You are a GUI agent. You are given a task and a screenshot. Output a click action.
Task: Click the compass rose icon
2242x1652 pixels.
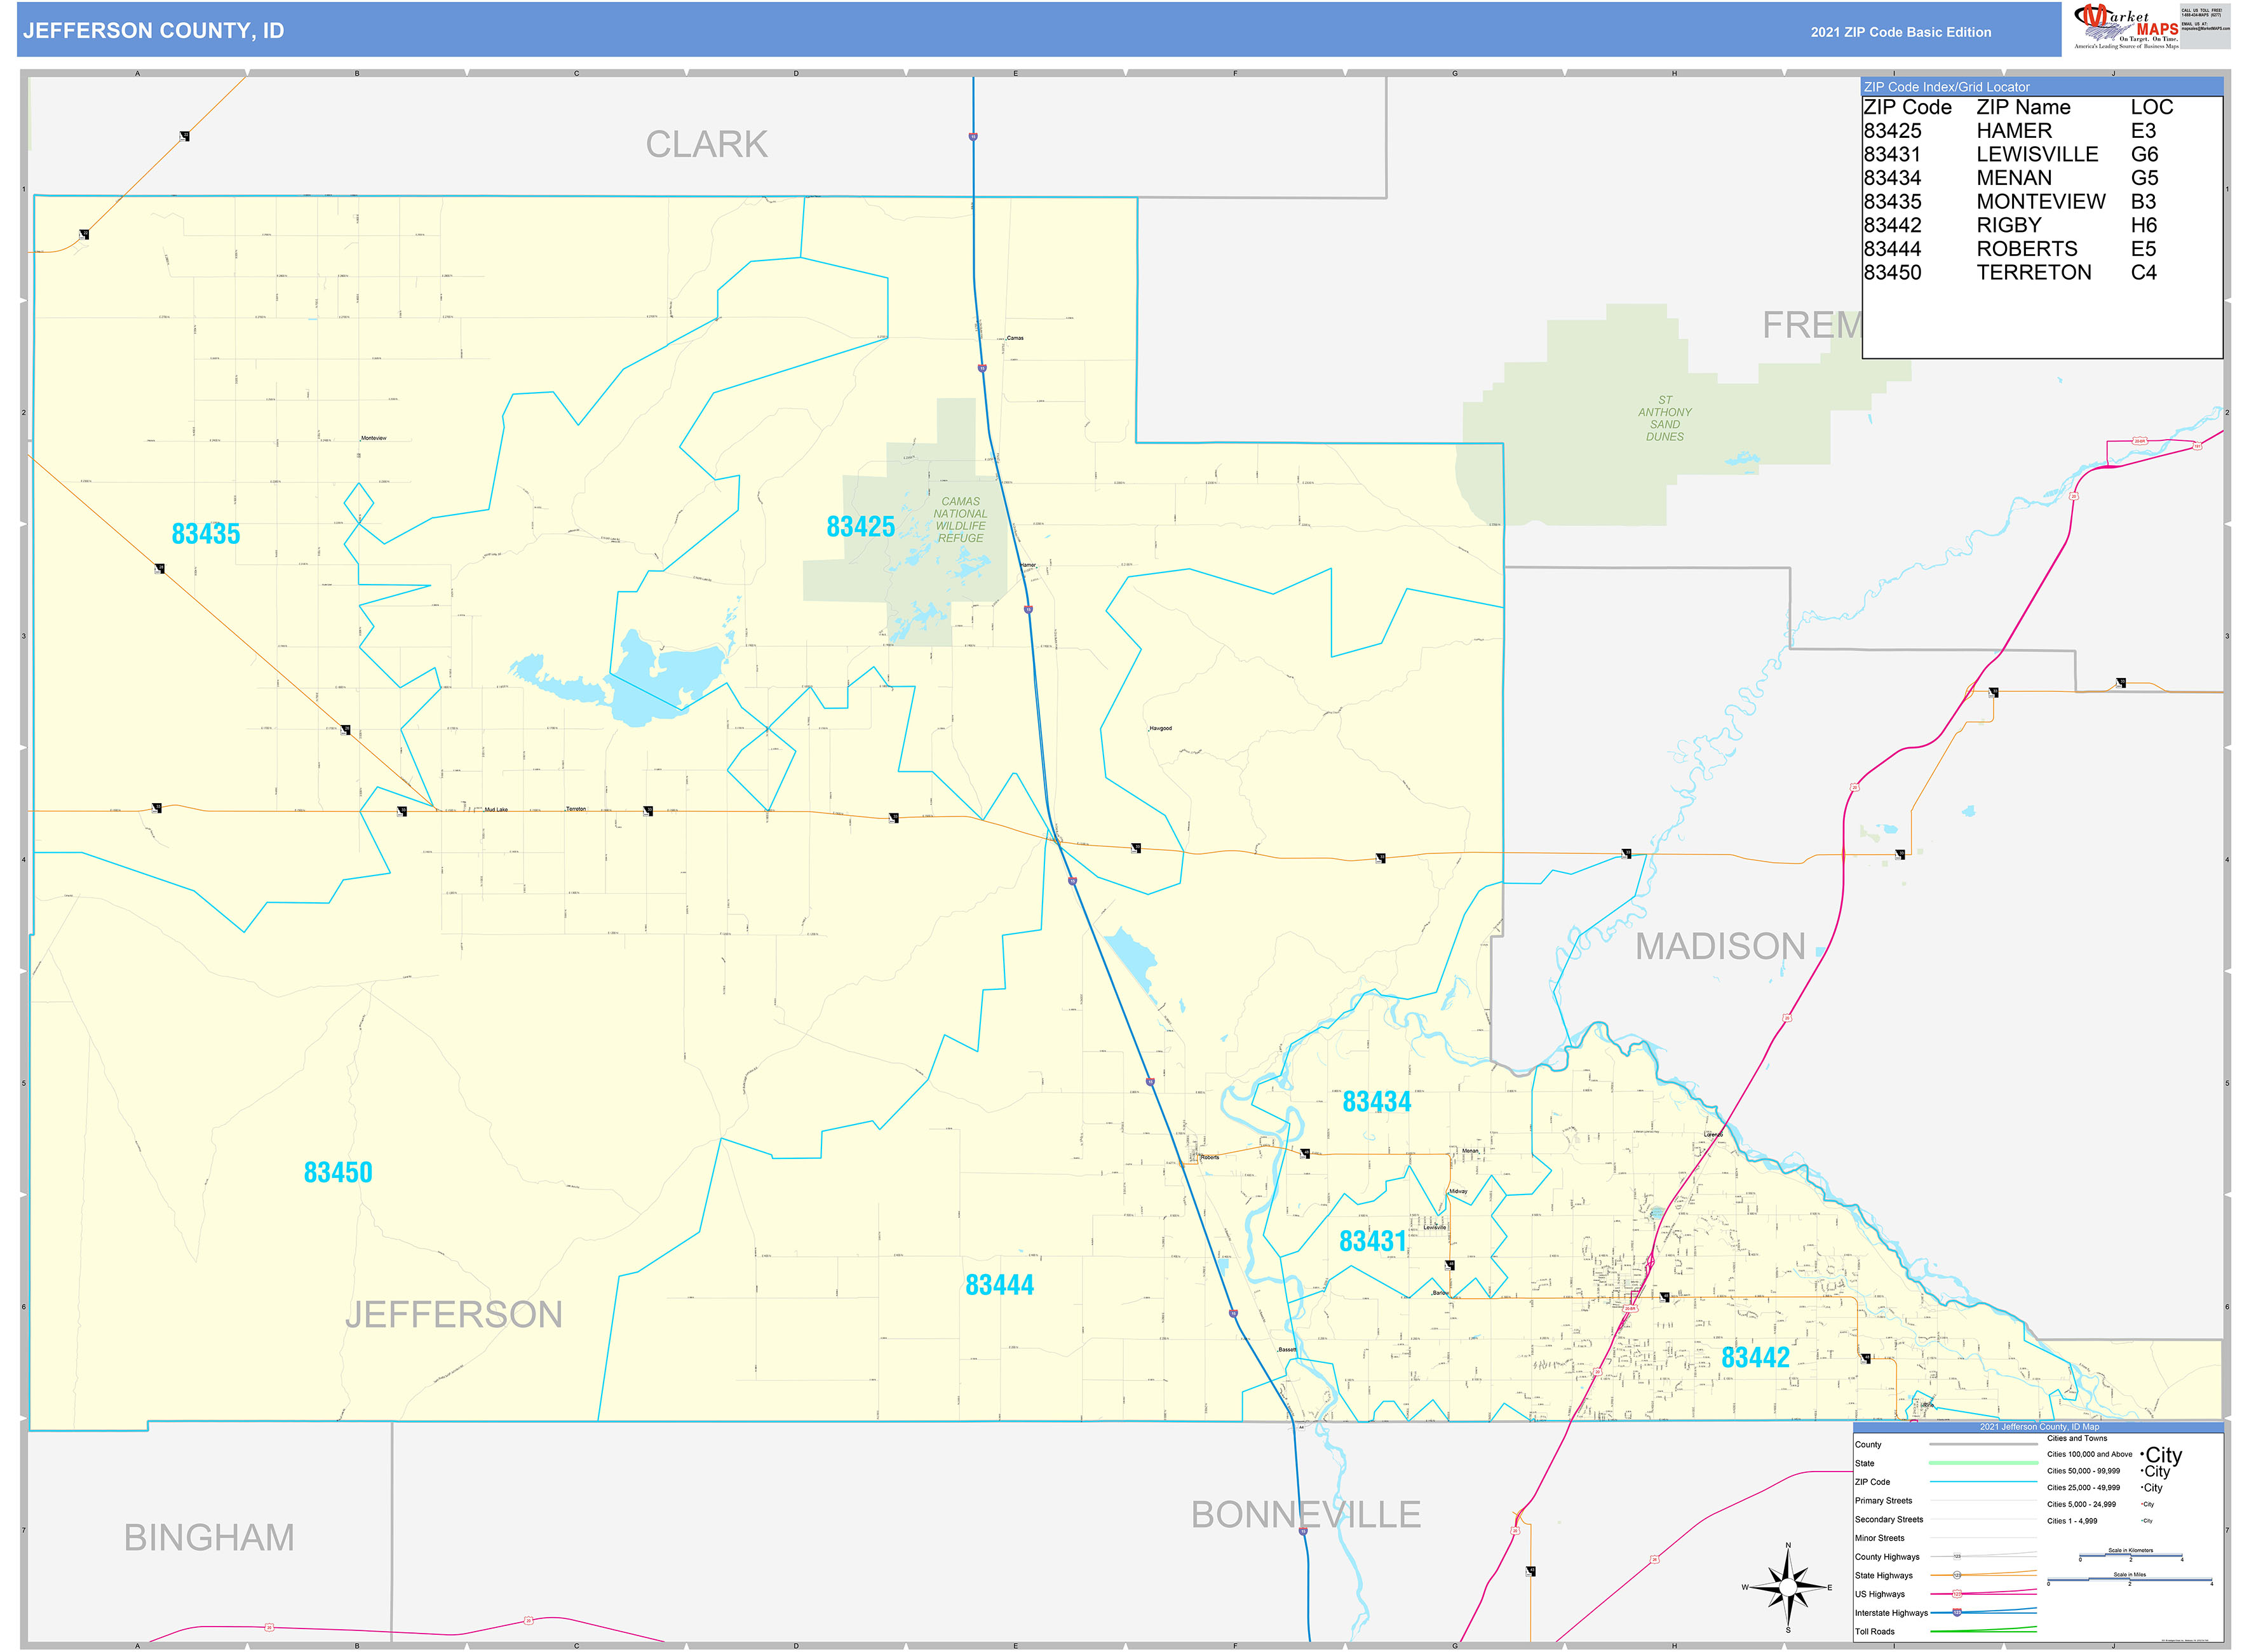pos(1788,1587)
